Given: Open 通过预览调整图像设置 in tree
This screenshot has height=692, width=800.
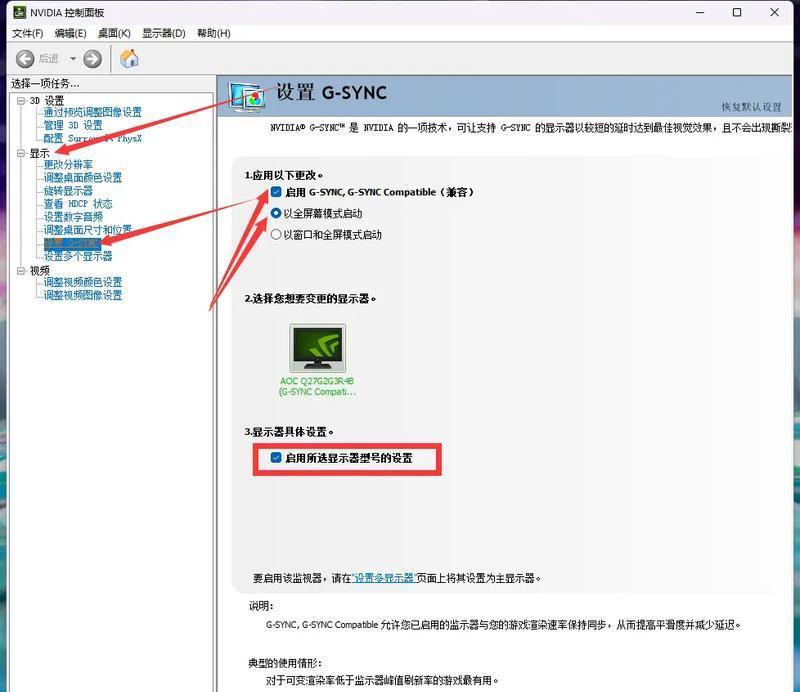Looking at the screenshot, I should coord(92,112).
